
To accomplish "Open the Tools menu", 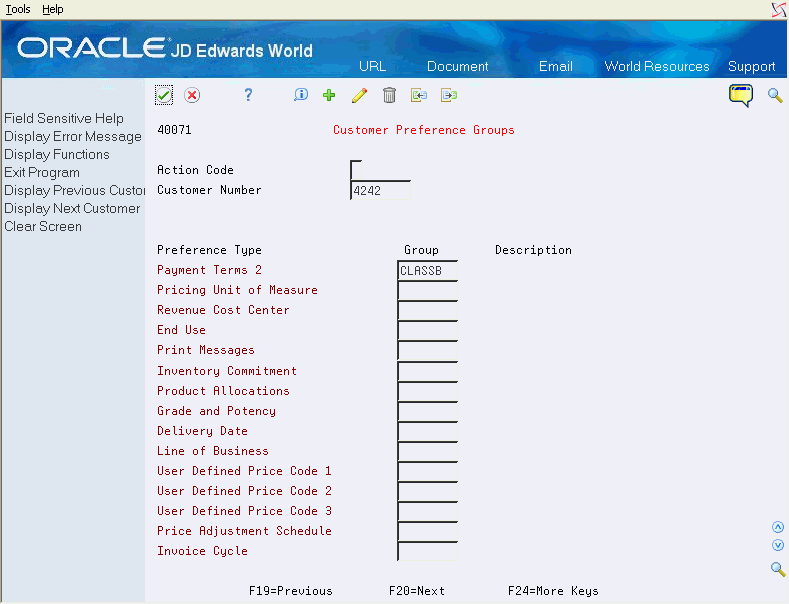I will [x=18, y=9].
